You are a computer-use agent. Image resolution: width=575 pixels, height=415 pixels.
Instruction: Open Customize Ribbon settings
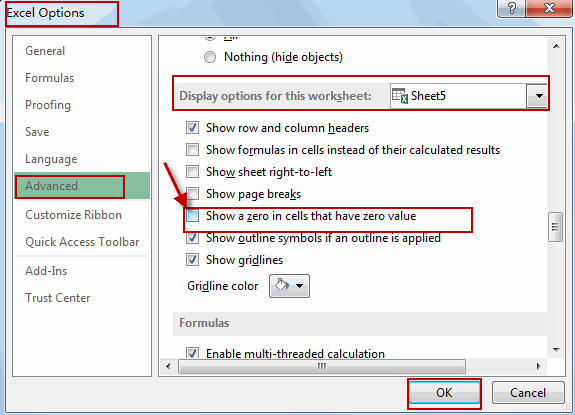tap(73, 215)
